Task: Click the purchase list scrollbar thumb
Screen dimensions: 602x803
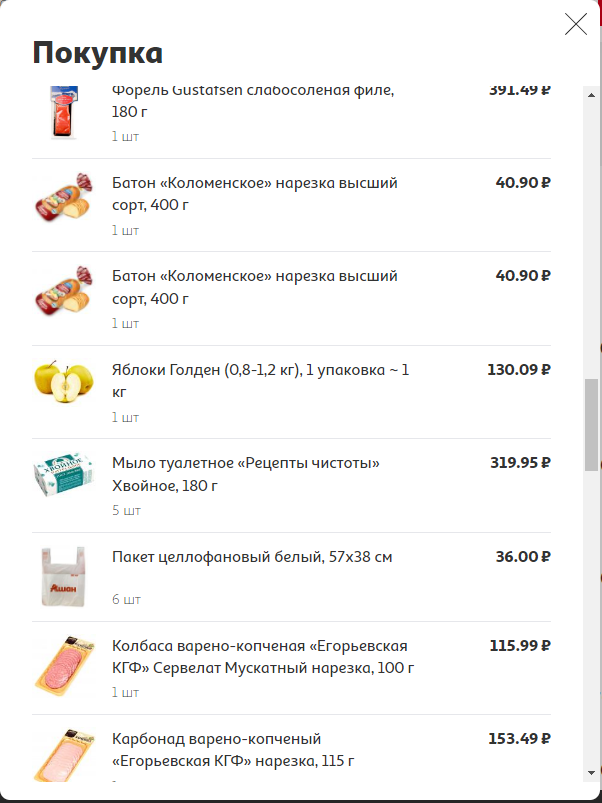Action: [x=591, y=425]
